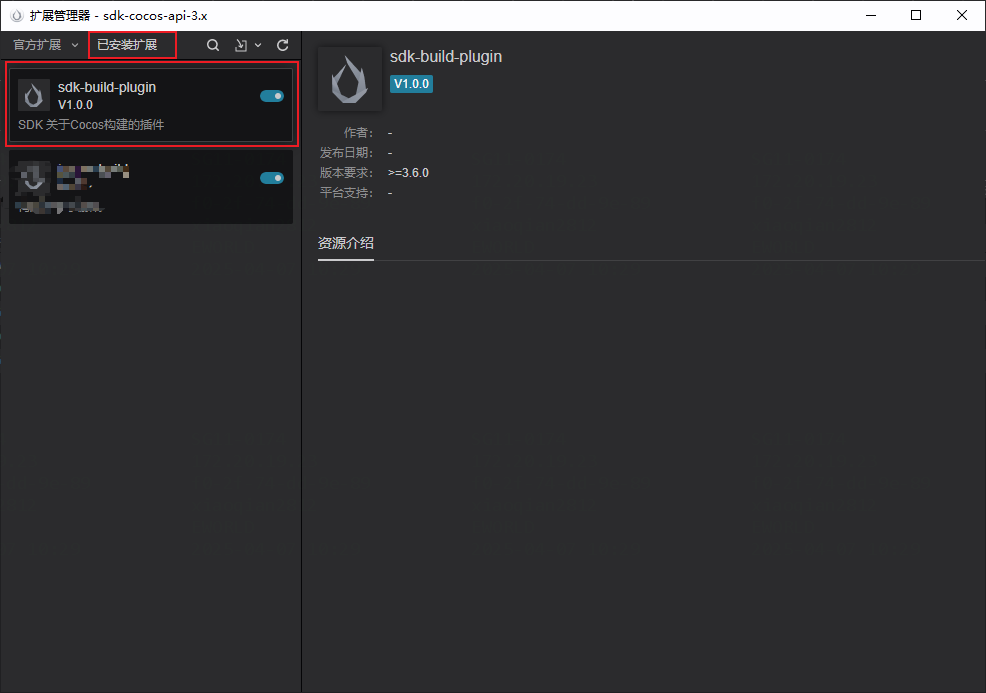Disable the sdk-build-plugin toggle
The height and width of the screenshot is (693, 986).
272,96
